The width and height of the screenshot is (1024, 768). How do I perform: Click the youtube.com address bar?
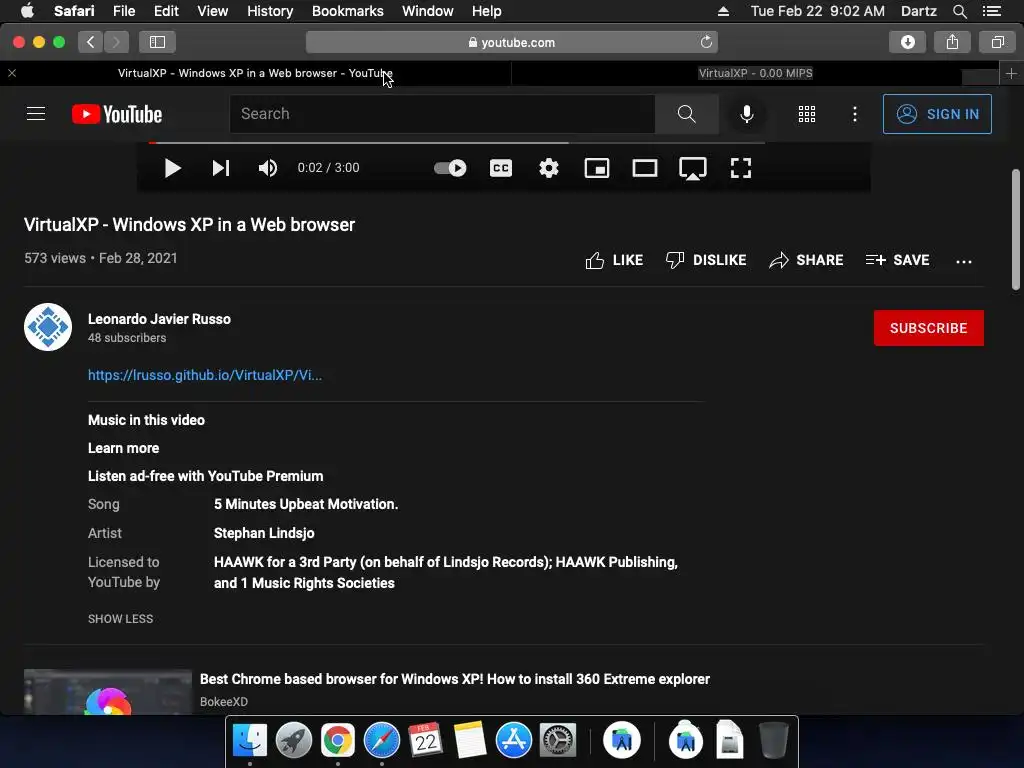click(512, 42)
